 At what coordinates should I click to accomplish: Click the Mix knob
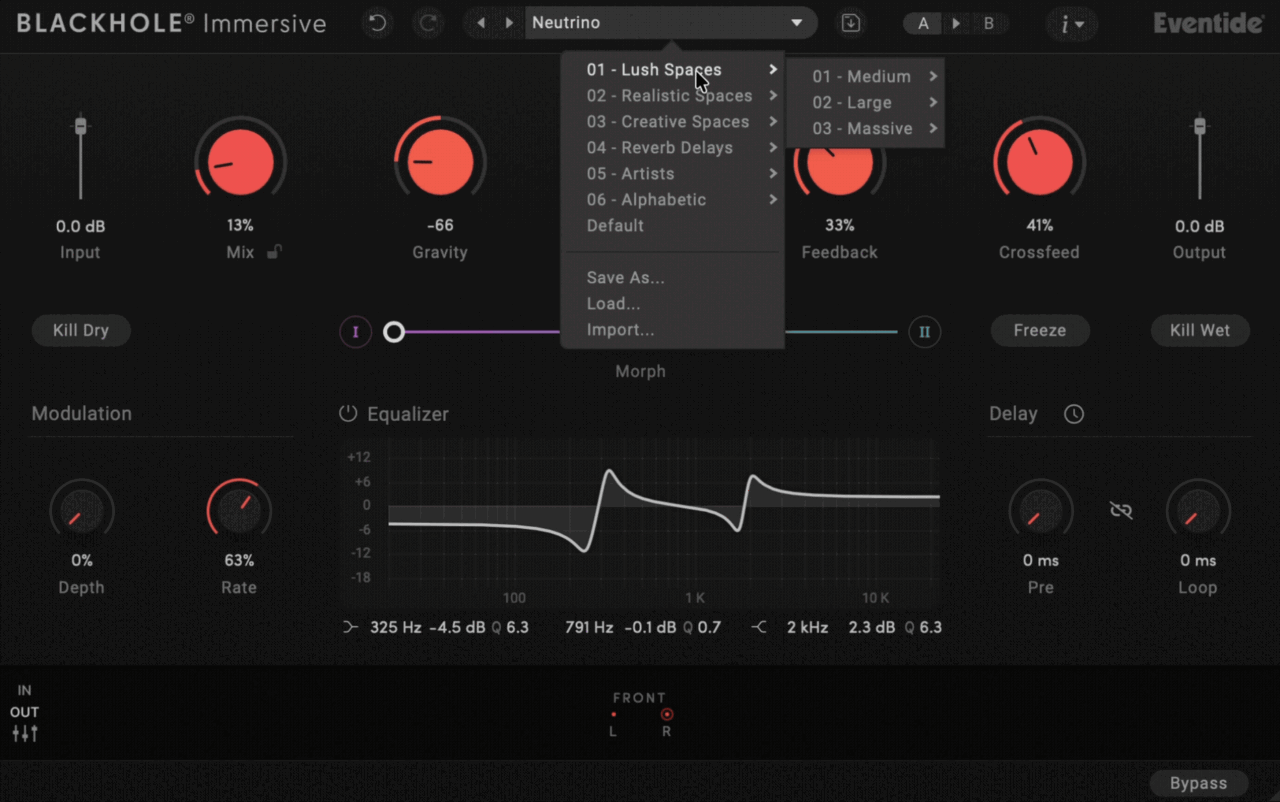pos(240,162)
